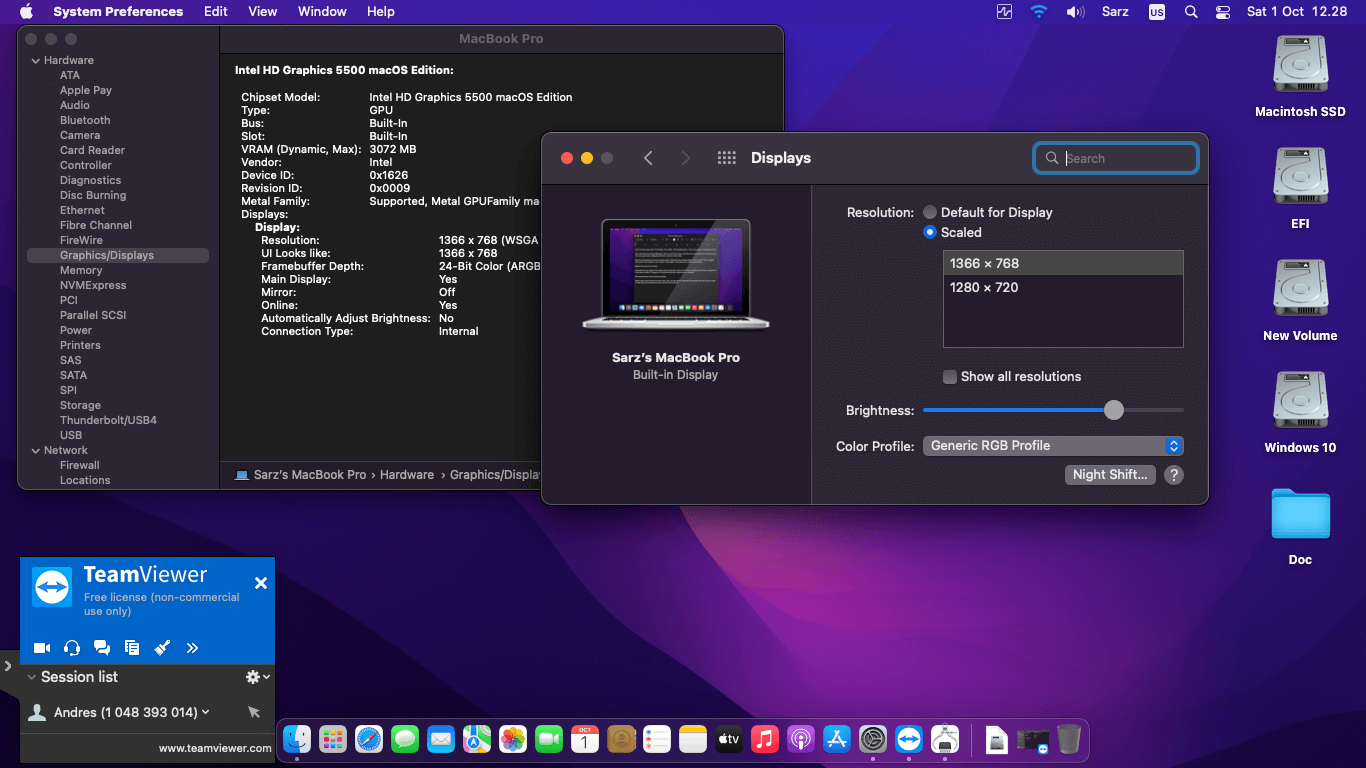Enable Show all resolutions
Image resolution: width=1366 pixels, height=768 pixels.
click(x=949, y=377)
